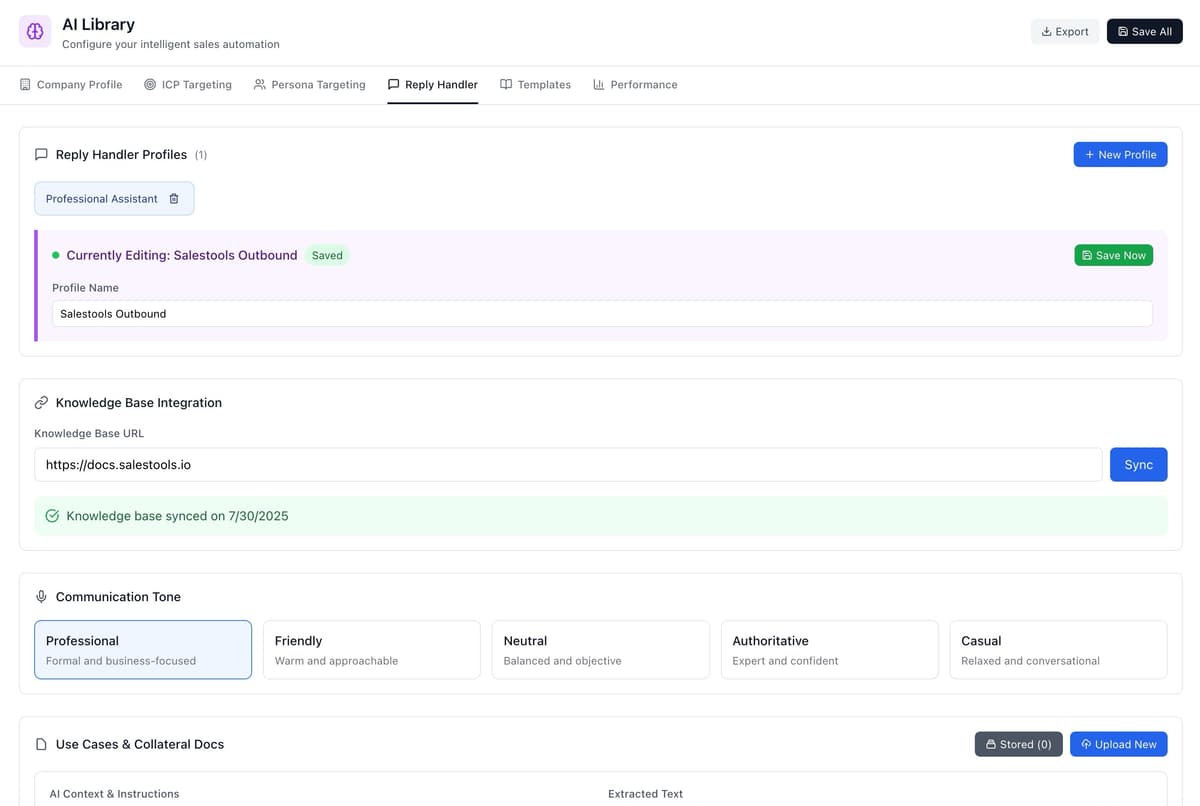Click the speech bubble icon beside Reply Handler Profiles
Viewport: 1200px width, 806px height.
click(41, 154)
